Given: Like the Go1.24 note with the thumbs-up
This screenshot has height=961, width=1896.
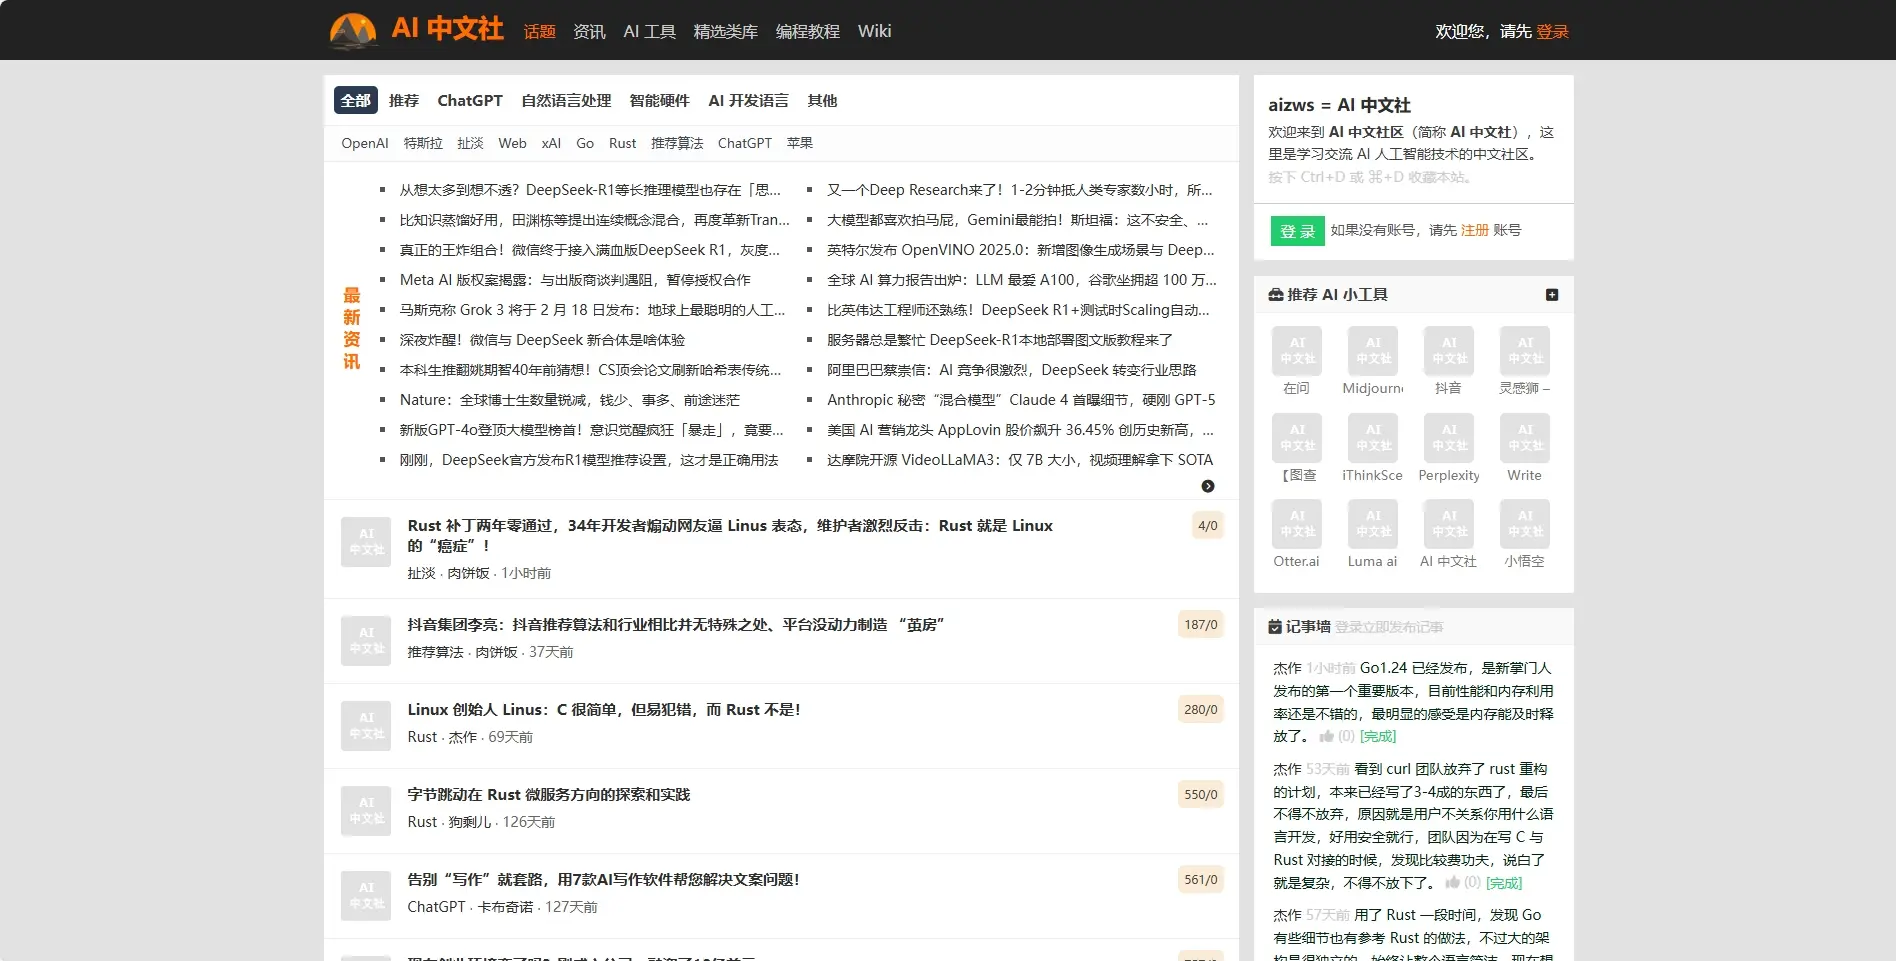Looking at the screenshot, I should click(1327, 735).
